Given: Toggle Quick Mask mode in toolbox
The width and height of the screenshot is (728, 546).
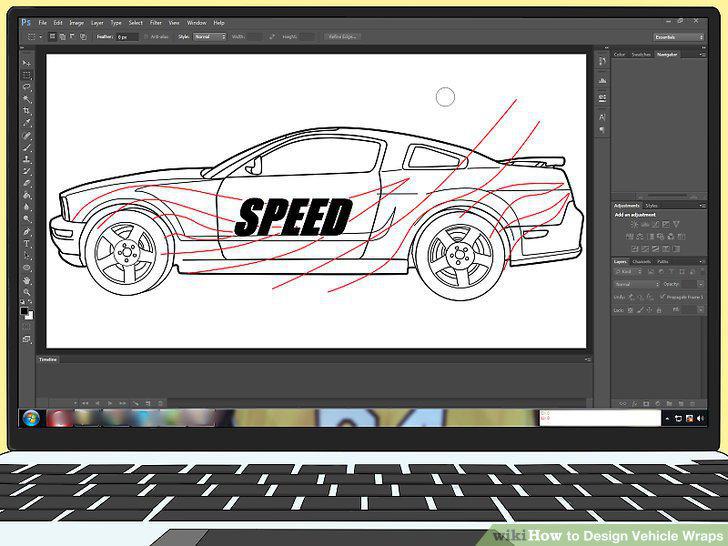Looking at the screenshot, I should pos(26,327).
